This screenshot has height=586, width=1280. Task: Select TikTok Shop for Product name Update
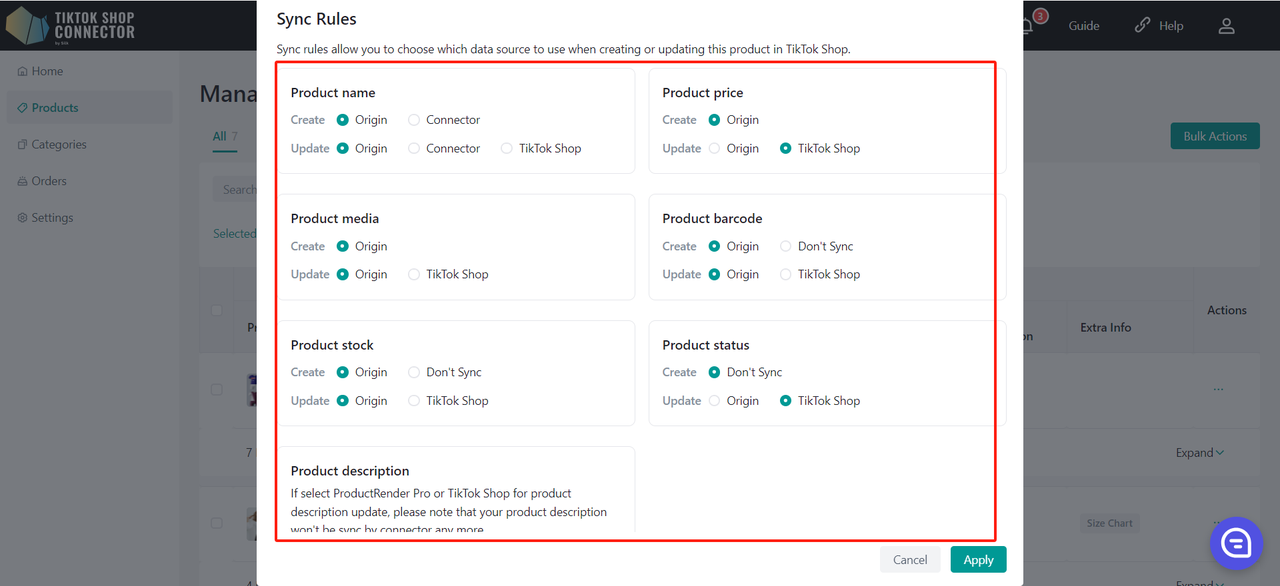tap(507, 148)
